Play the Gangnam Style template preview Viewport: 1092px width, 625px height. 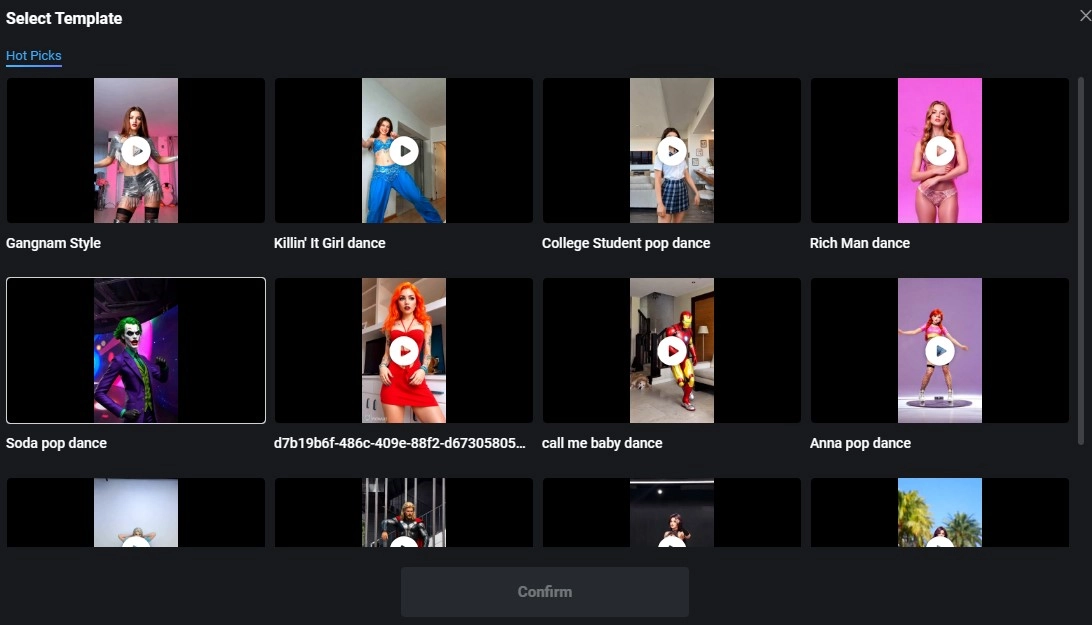(x=135, y=150)
